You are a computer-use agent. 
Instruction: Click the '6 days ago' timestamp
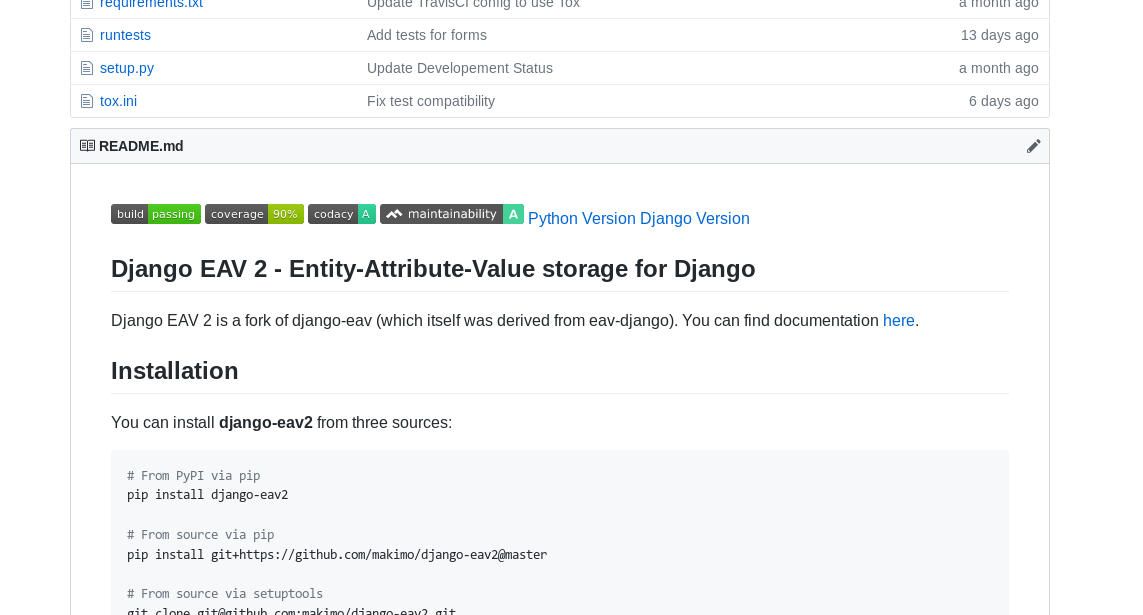click(1003, 101)
